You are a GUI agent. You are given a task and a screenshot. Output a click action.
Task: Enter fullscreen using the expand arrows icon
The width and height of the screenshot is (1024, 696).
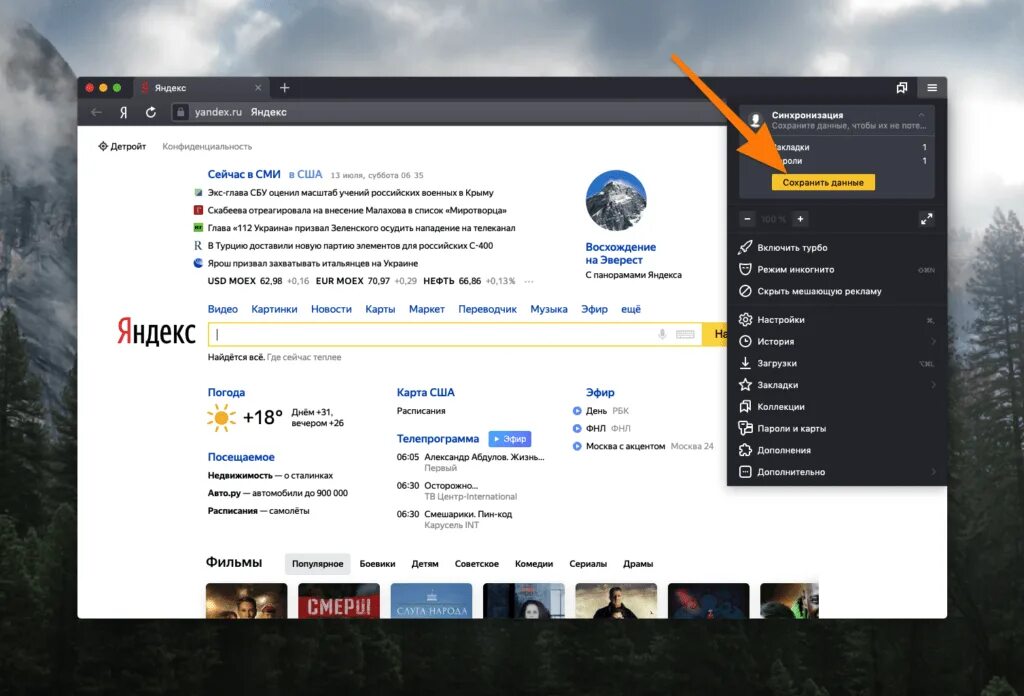click(927, 219)
